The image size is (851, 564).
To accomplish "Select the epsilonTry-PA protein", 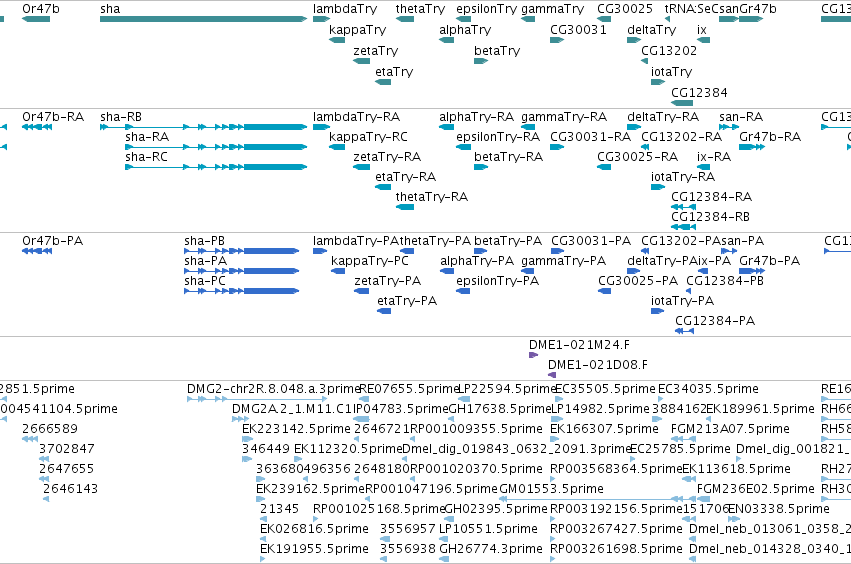I will 463,291.
